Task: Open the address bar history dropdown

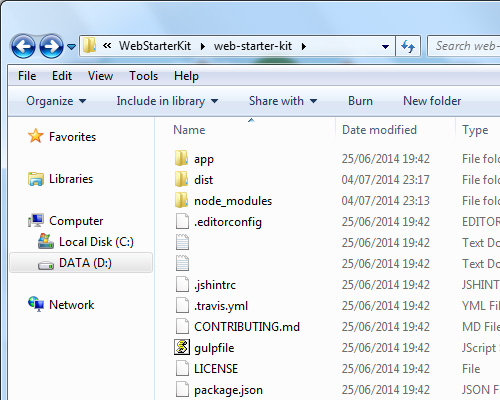Action: (385, 46)
